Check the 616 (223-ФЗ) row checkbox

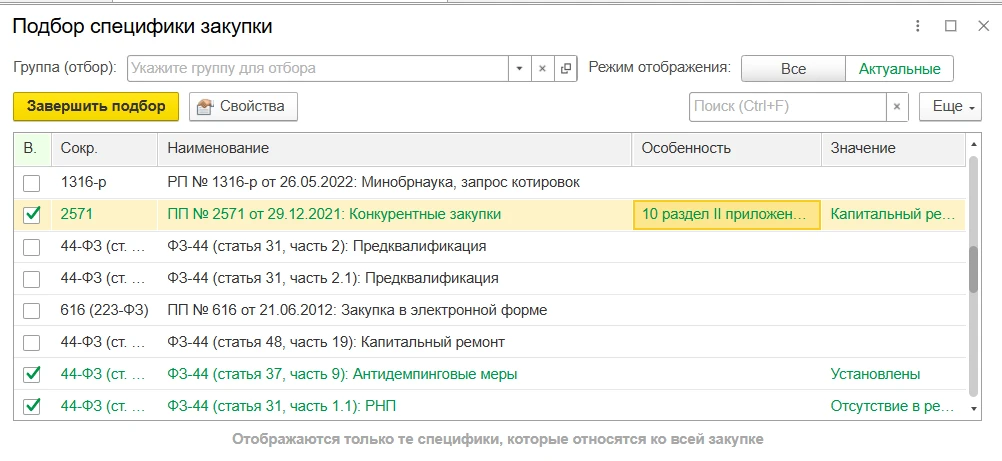[x=31, y=311]
